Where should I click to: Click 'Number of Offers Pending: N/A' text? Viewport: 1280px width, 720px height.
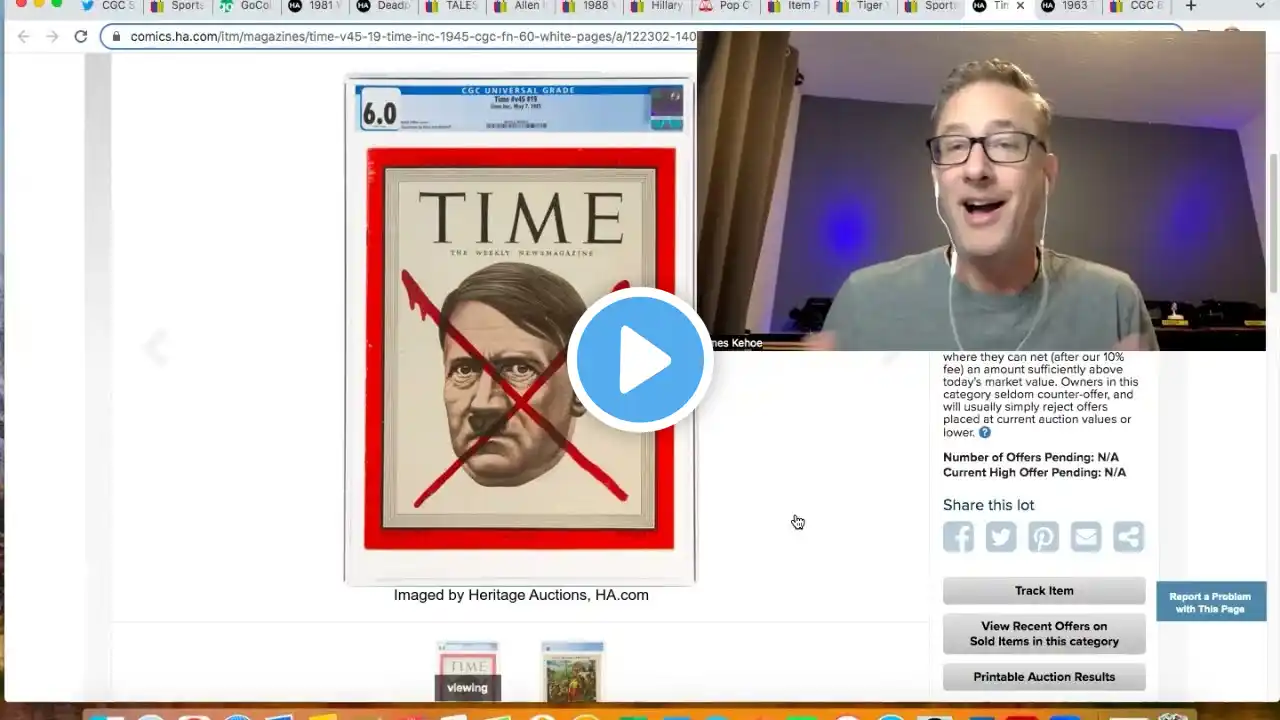coord(1031,458)
